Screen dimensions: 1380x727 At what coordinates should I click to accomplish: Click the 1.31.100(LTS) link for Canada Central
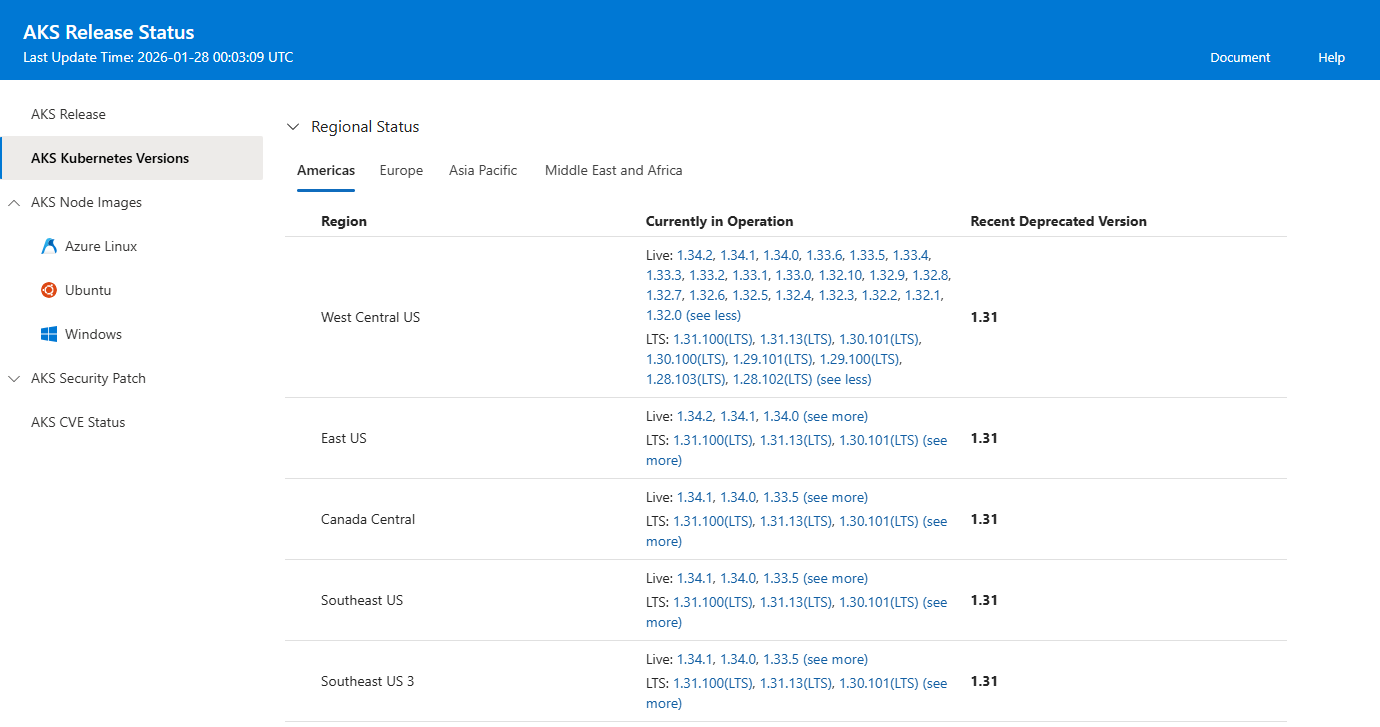[x=712, y=520]
